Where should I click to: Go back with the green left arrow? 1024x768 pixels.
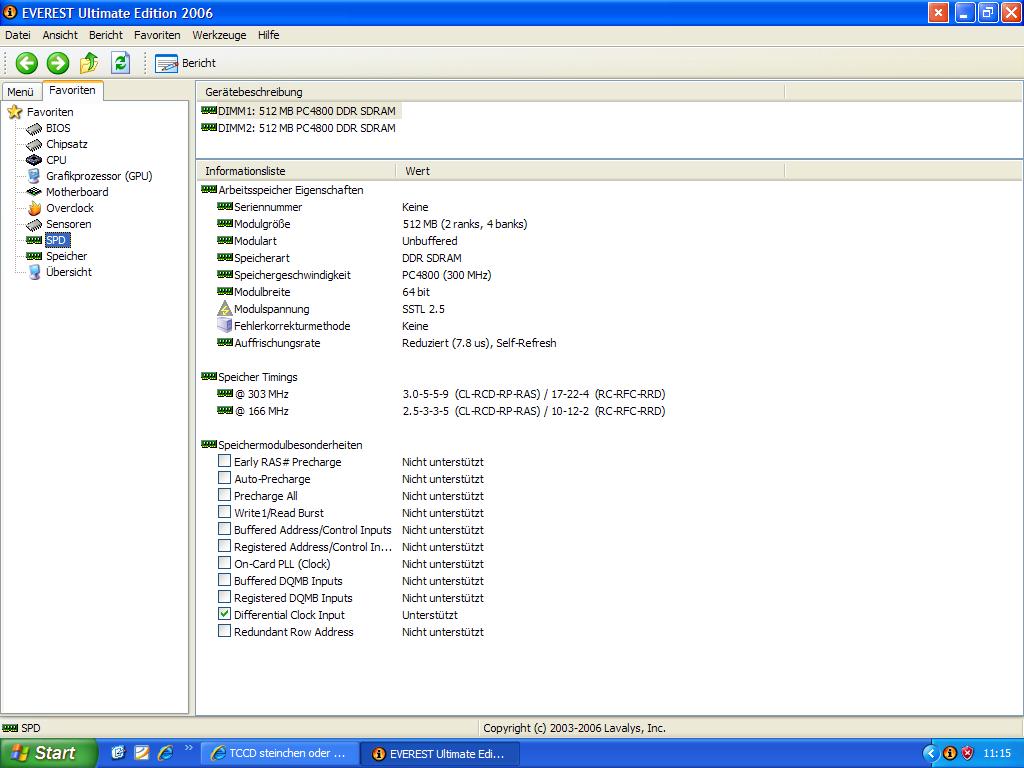point(27,63)
